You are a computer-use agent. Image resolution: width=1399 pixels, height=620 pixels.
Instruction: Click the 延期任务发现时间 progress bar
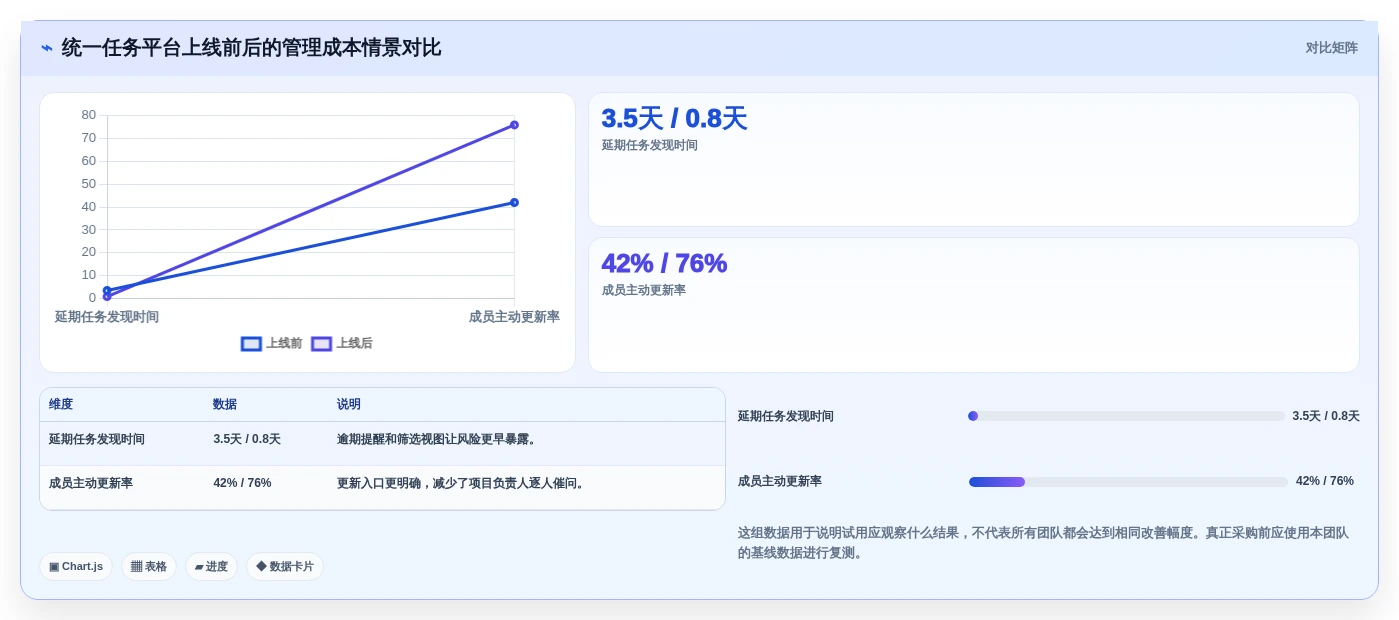[1126, 416]
